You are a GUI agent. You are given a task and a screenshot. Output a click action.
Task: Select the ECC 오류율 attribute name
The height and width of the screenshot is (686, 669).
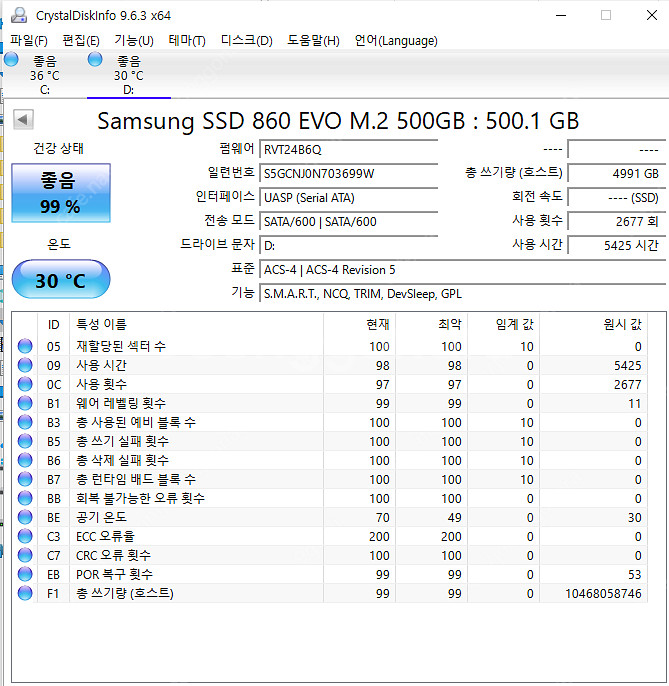[x=105, y=536]
